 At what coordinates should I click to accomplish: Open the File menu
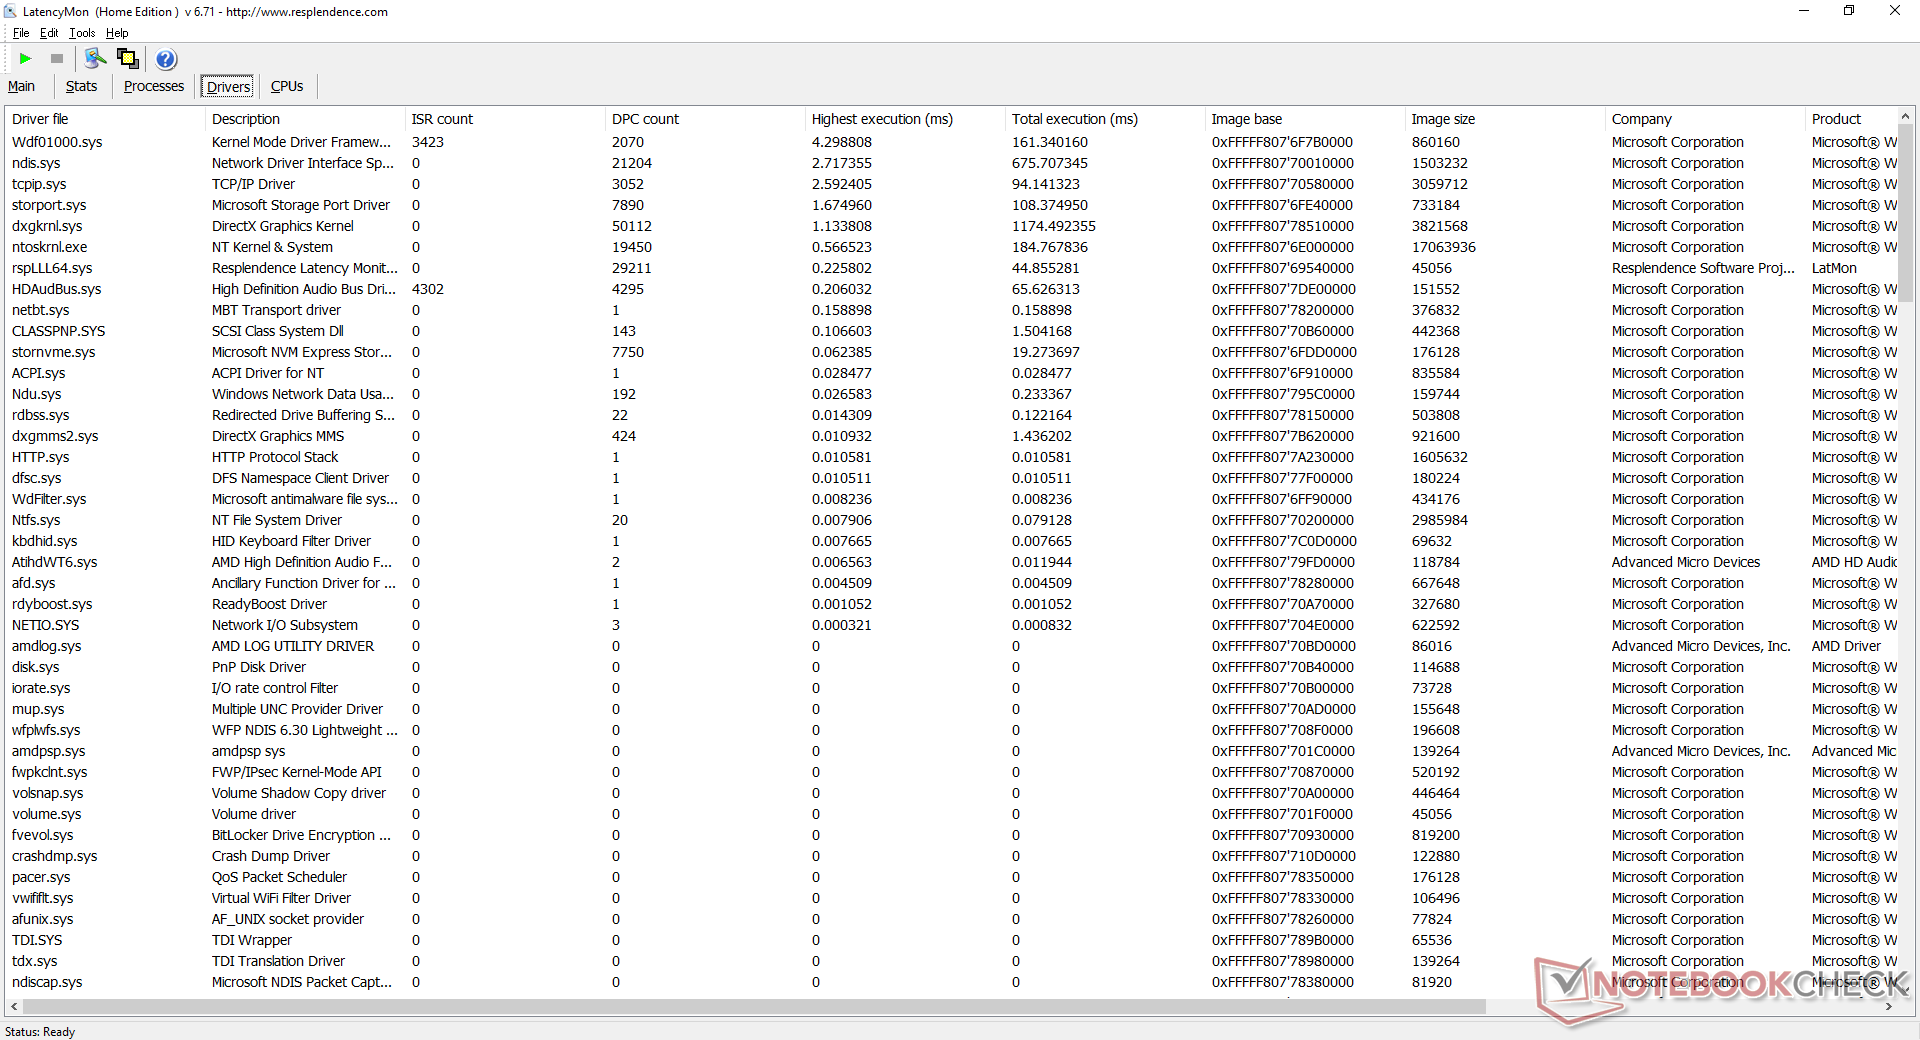(x=21, y=33)
